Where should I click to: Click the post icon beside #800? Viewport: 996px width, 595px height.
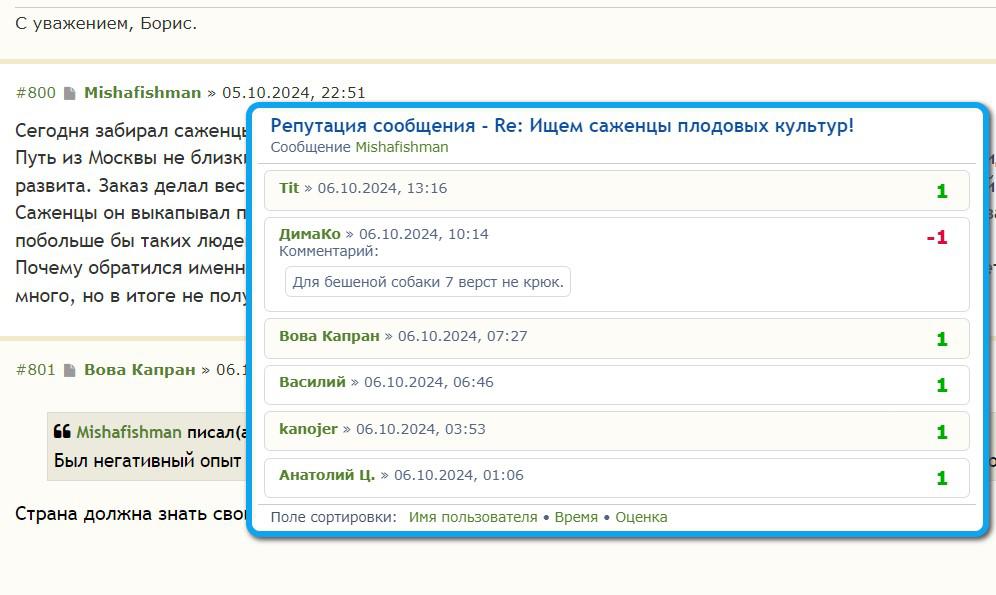(70, 93)
